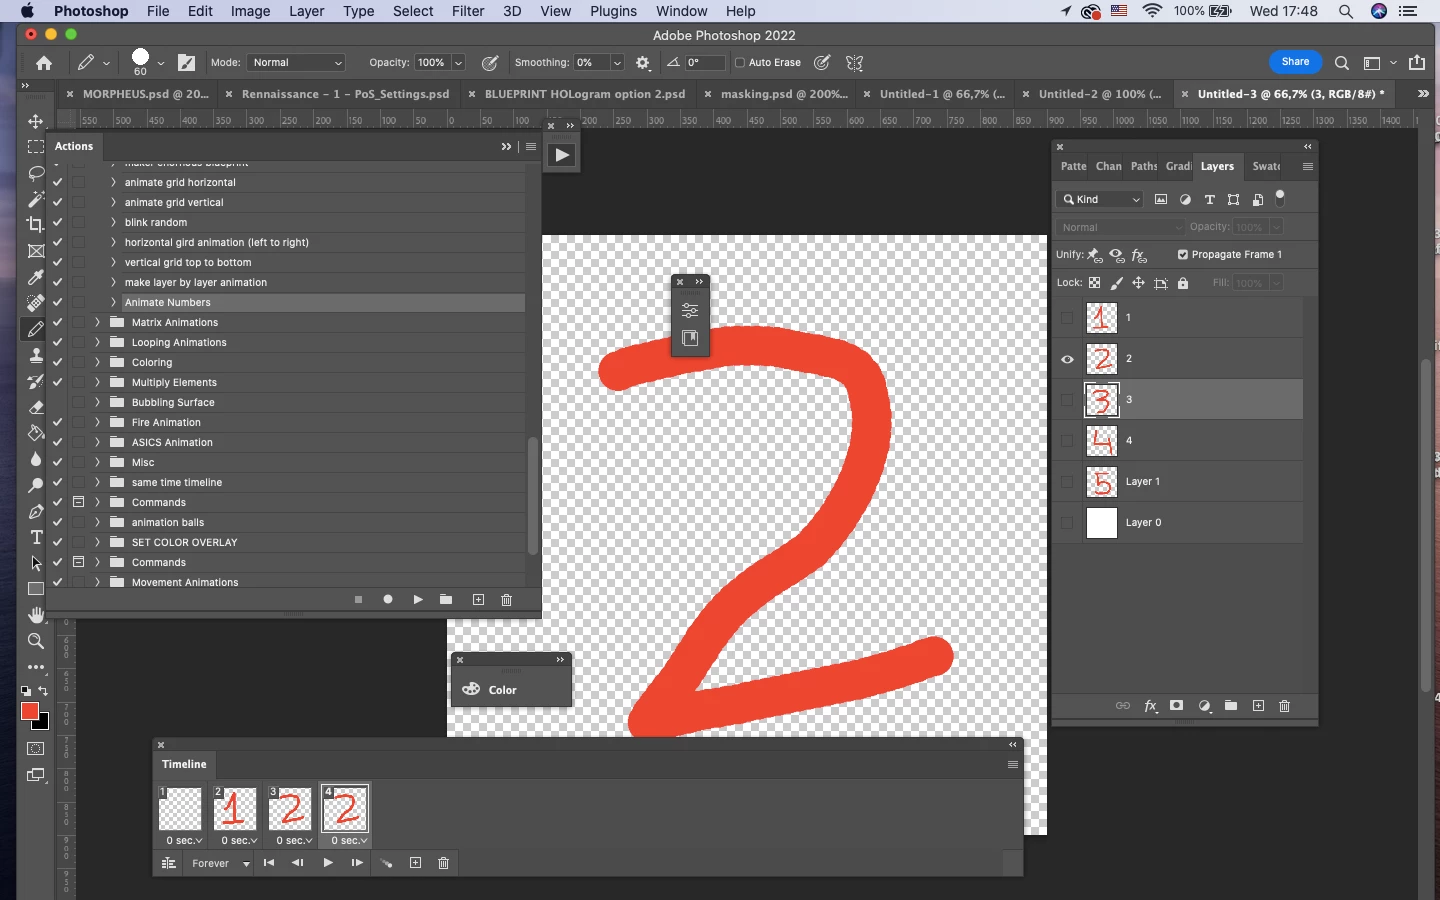Select the Rectangular Marquee tool
The image size is (1440, 900).
coord(36,147)
